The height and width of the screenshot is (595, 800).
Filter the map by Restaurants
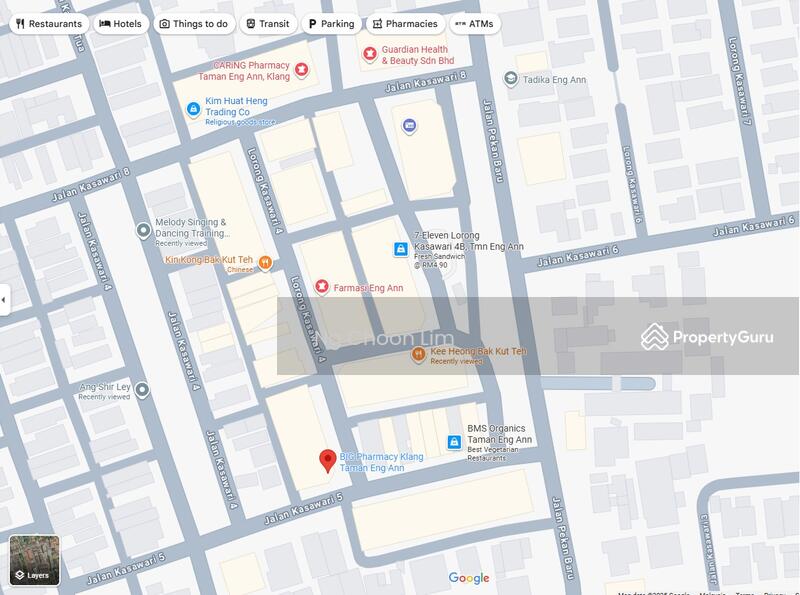pos(49,24)
